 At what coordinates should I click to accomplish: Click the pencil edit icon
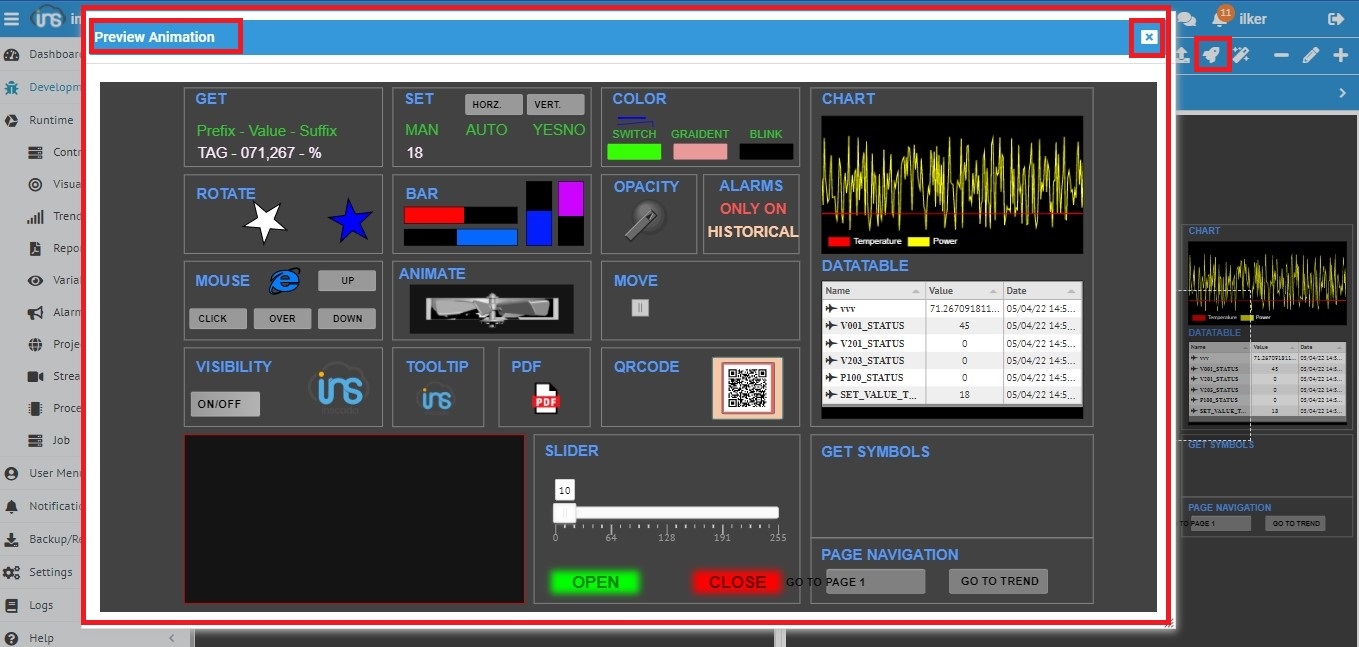point(1311,55)
